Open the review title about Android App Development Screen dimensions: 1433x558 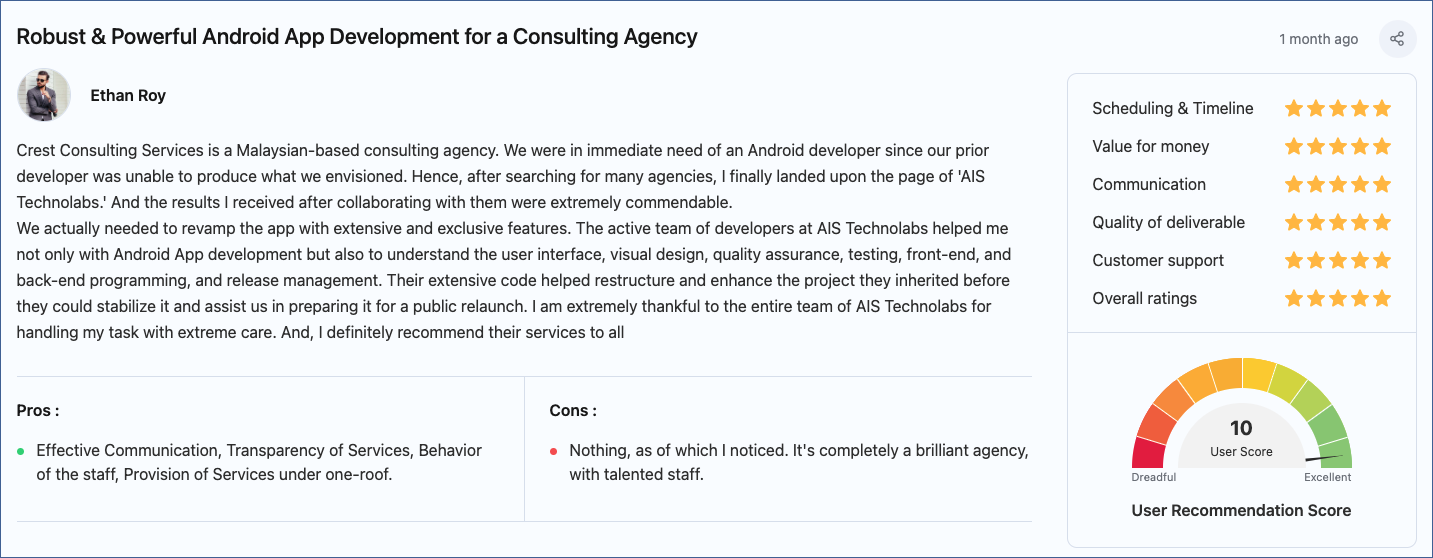357,37
